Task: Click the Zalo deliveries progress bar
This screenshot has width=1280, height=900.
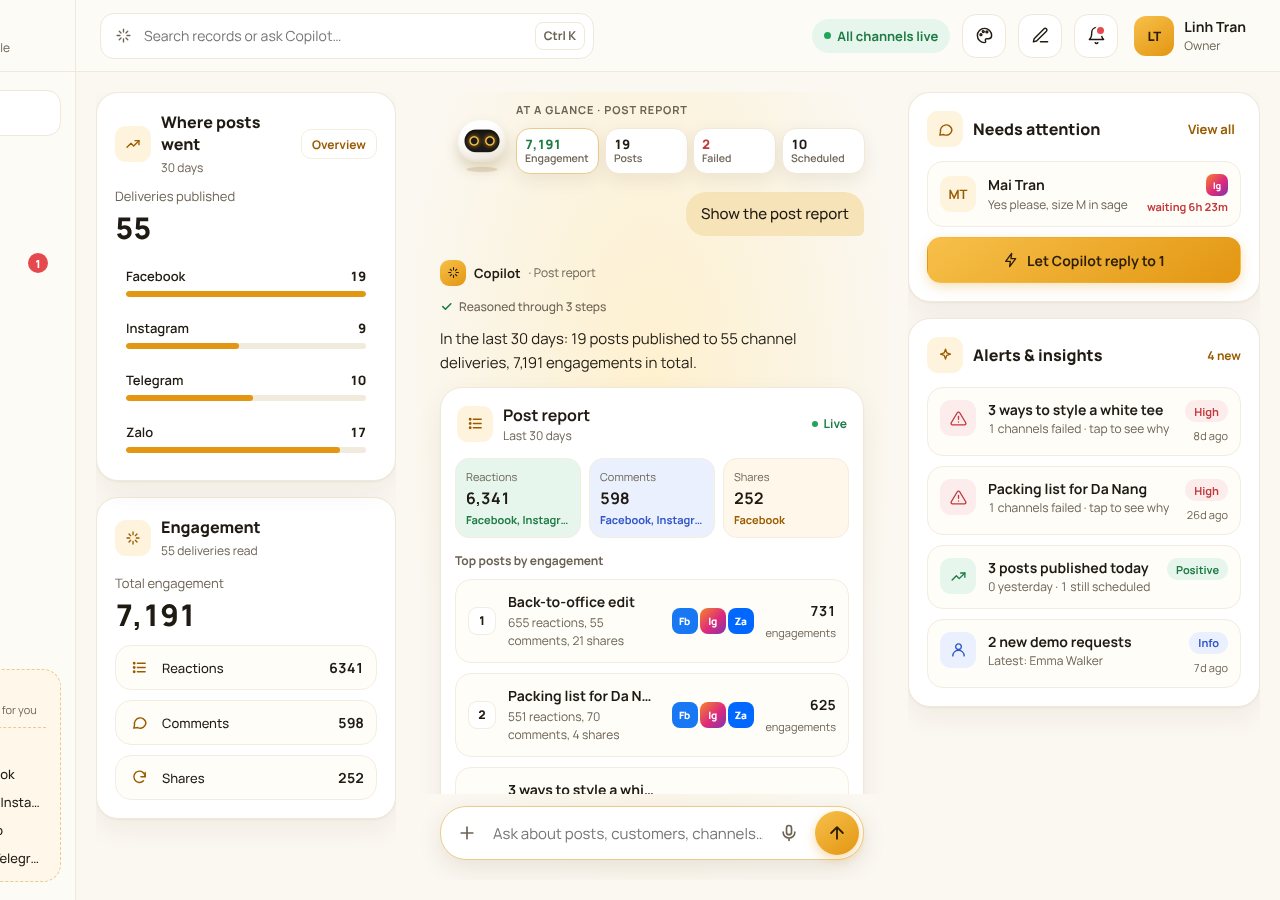Action: 246,450
